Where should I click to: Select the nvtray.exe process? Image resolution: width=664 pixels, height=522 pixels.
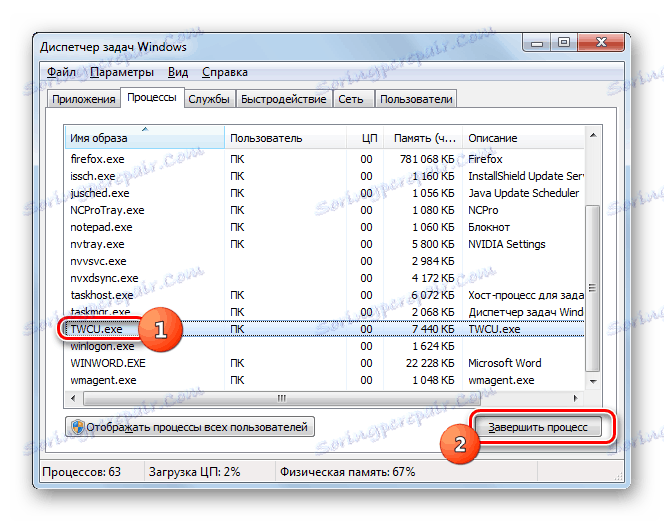pyautogui.click(x=324, y=244)
